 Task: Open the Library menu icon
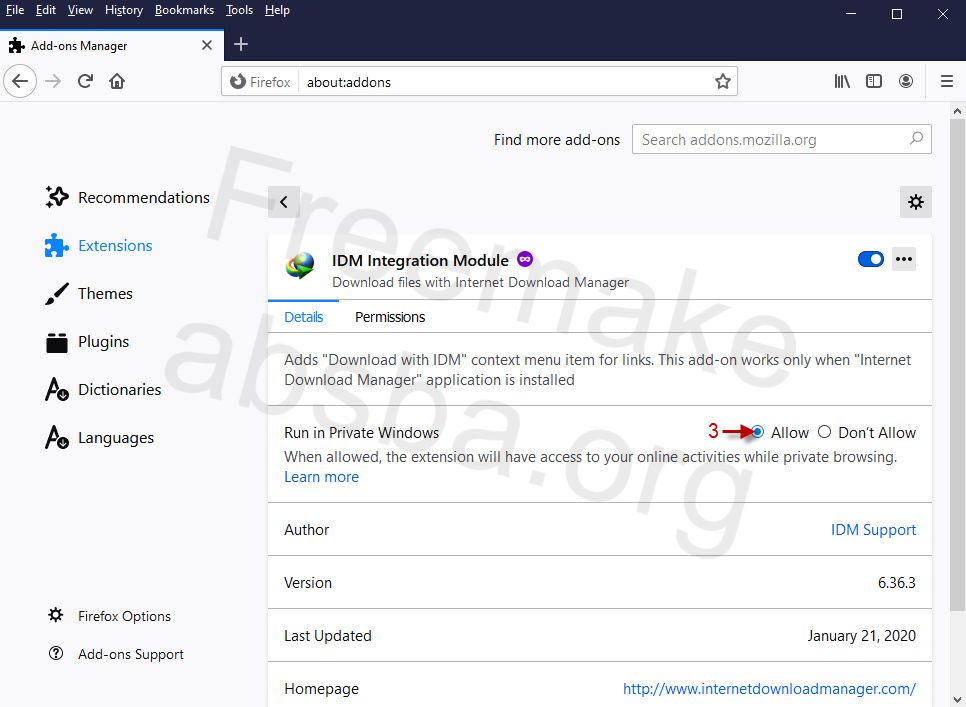[x=842, y=81]
